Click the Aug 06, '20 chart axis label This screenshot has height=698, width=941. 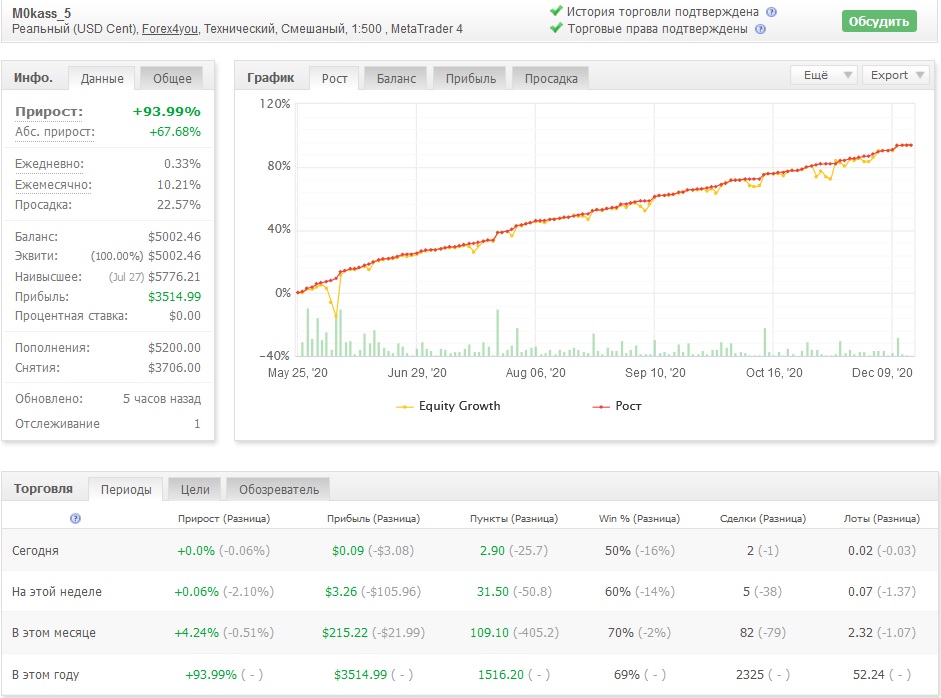[535, 373]
